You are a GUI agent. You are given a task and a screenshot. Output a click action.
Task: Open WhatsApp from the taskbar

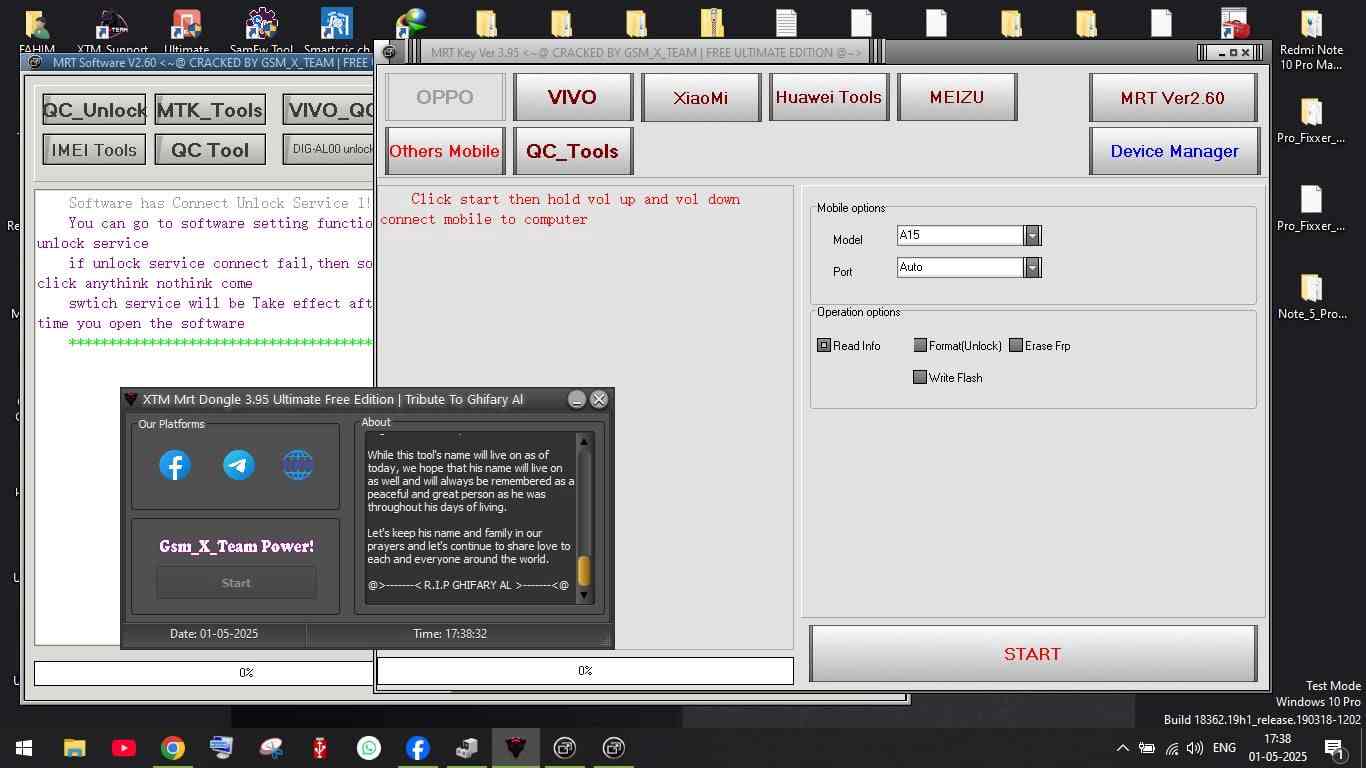coord(369,747)
